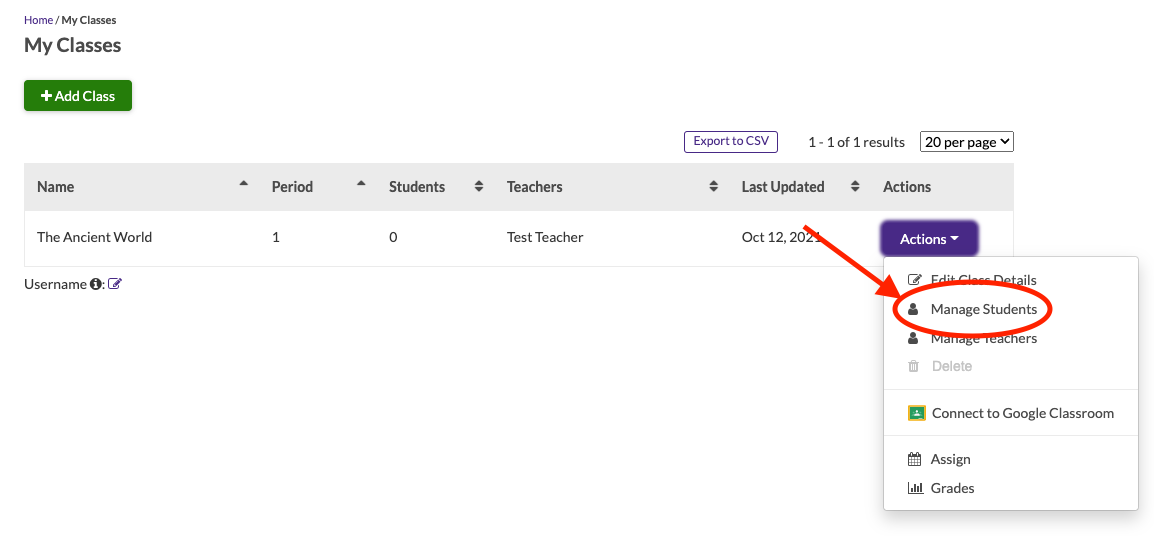Click the calendar icon beside Assign
The image size is (1154, 536).
(914, 459)
